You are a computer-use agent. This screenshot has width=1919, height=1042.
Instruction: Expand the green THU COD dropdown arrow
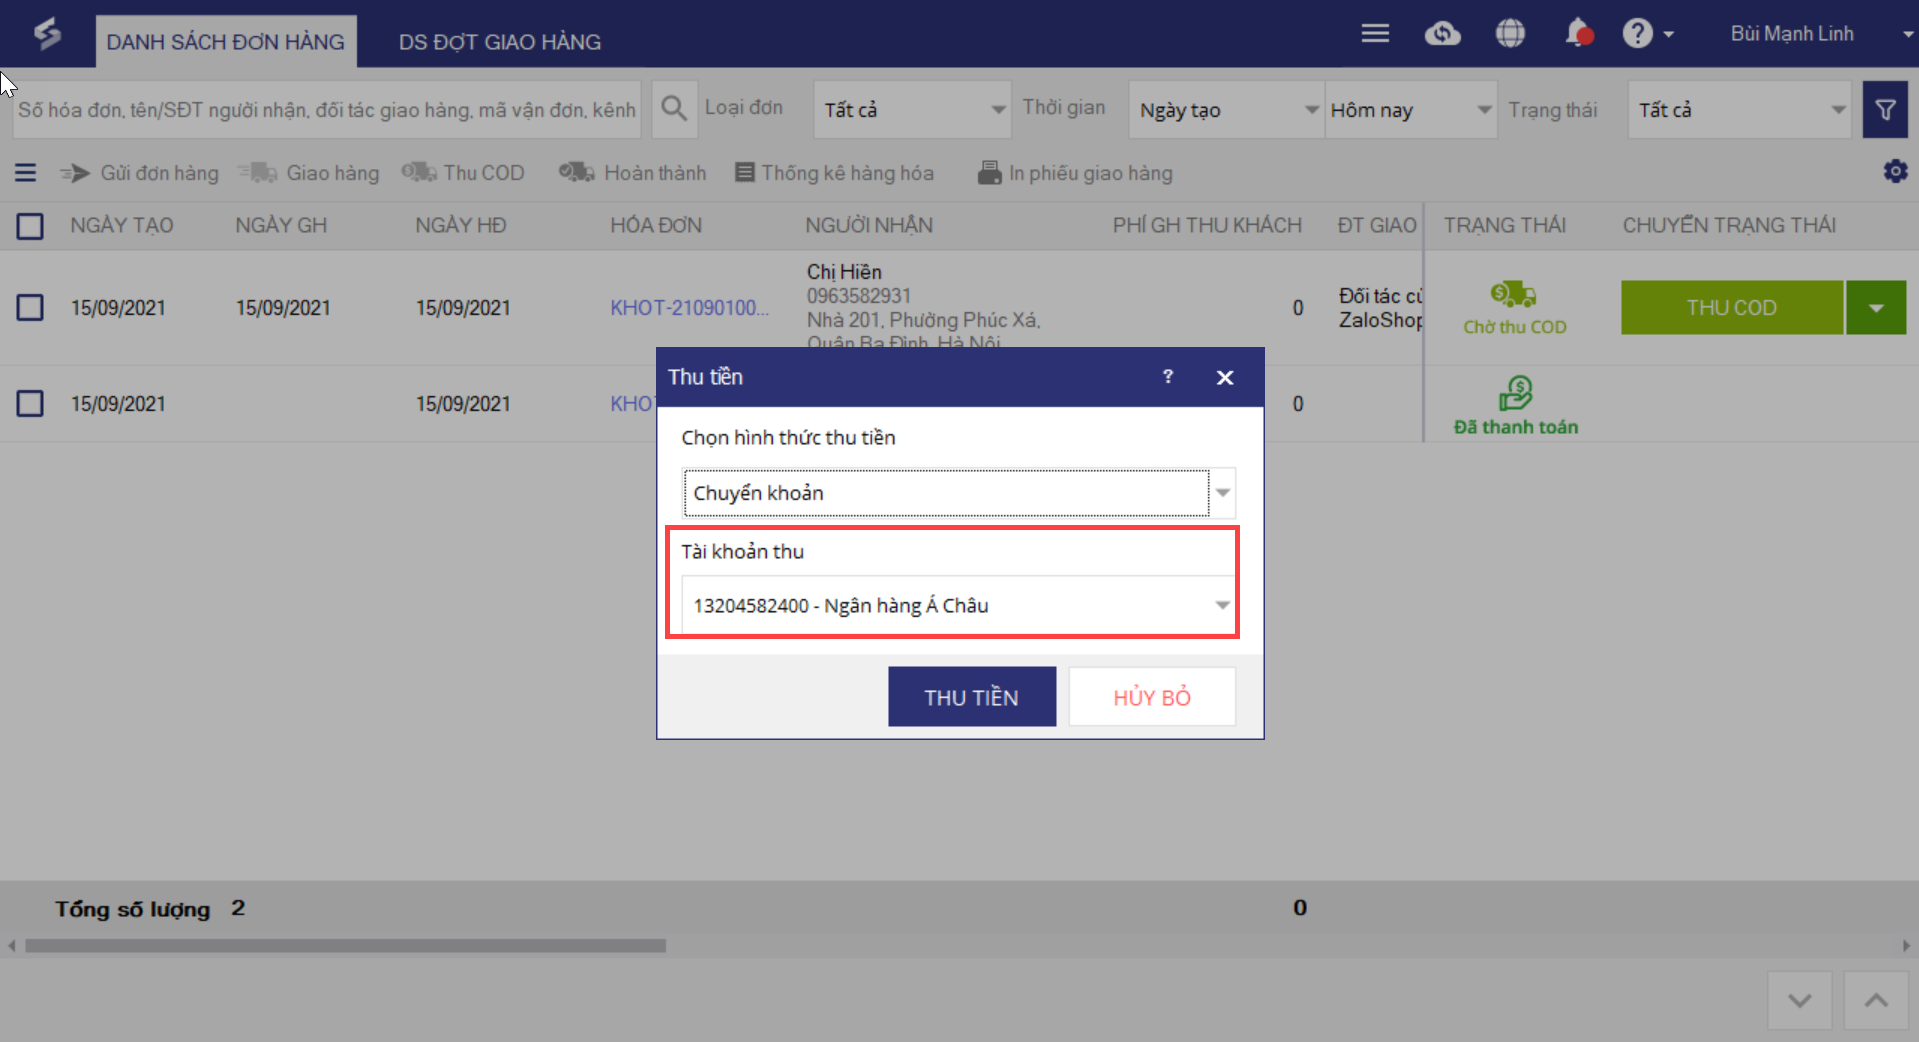tap(1876, 308)
